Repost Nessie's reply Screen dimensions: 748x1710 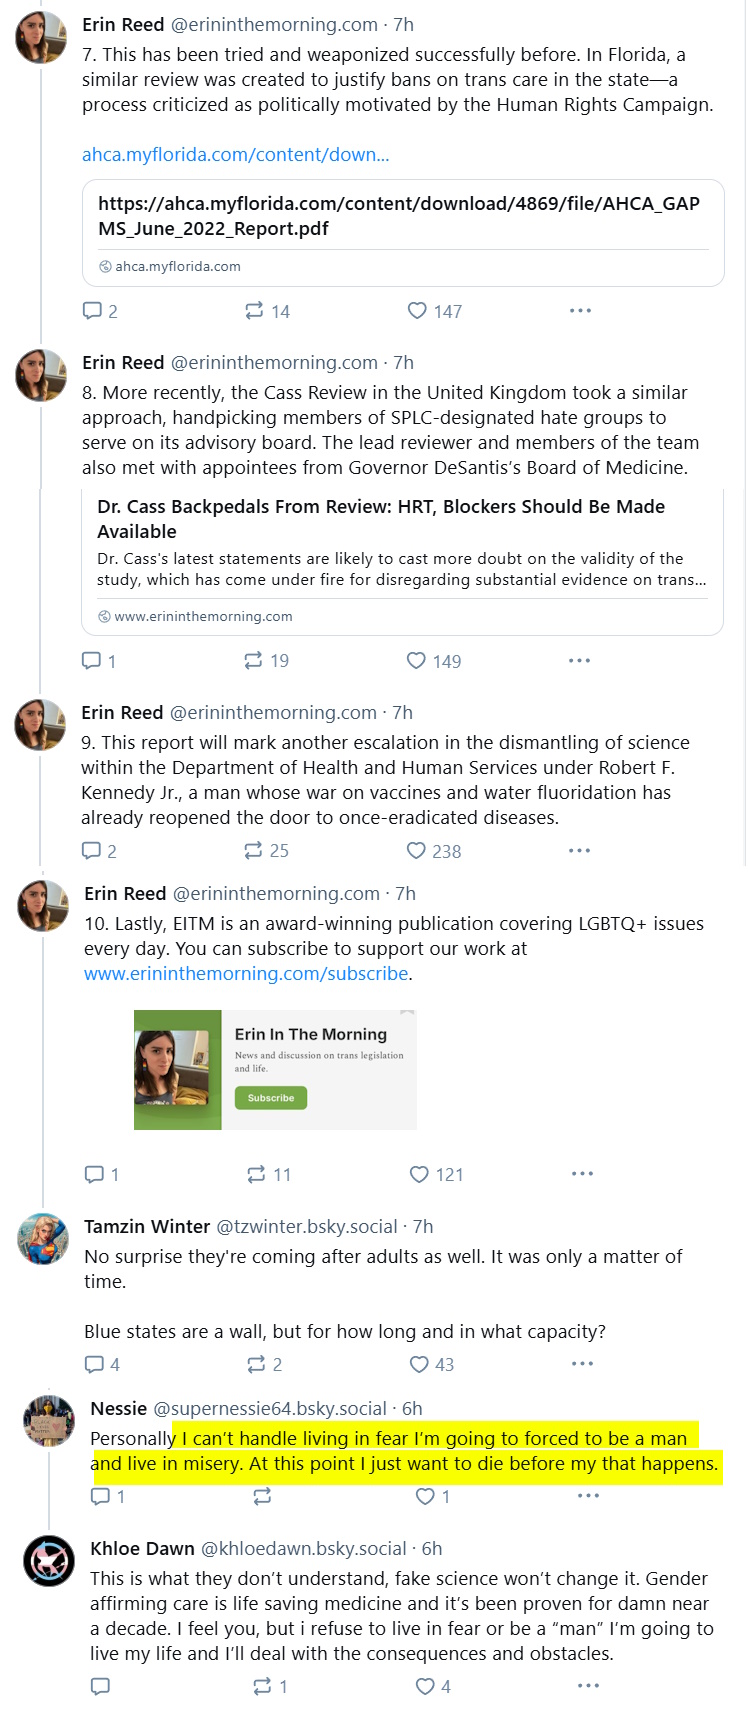click(x=262, y=1496)
